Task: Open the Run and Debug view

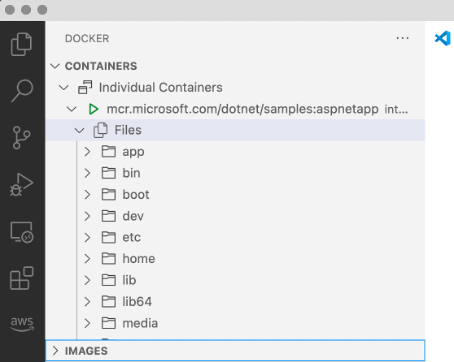Action: tap(21, 184)
